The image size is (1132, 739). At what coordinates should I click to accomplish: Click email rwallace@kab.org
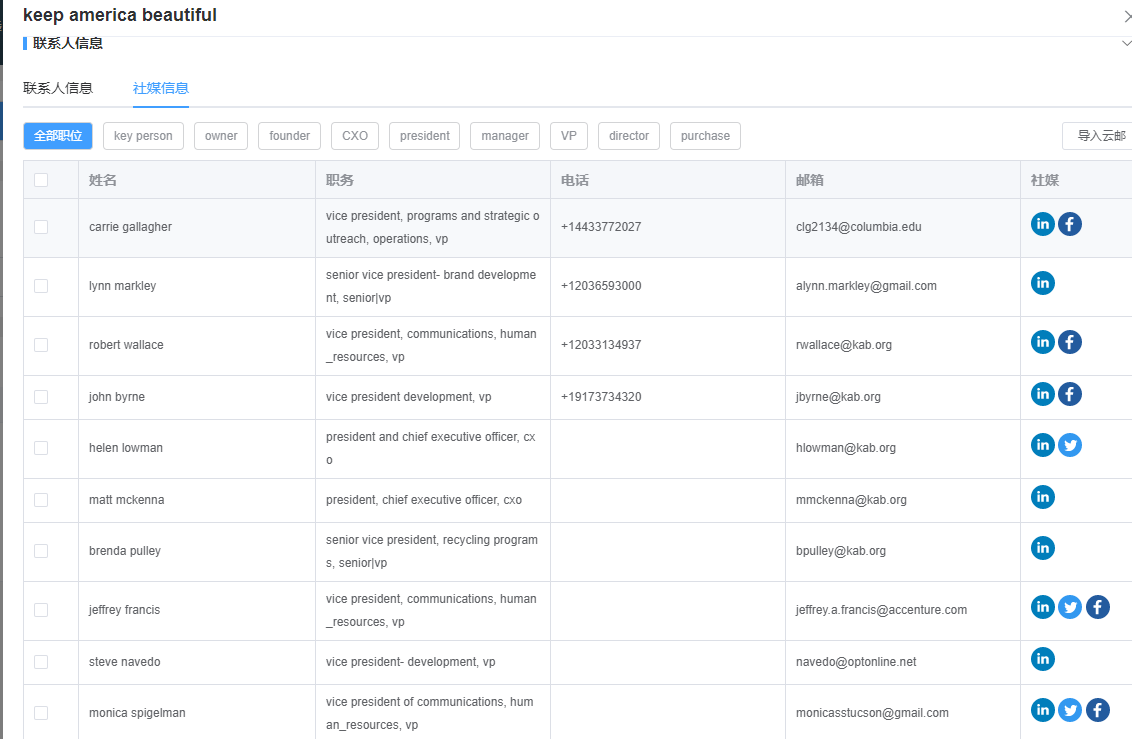(x=844, y=345)
